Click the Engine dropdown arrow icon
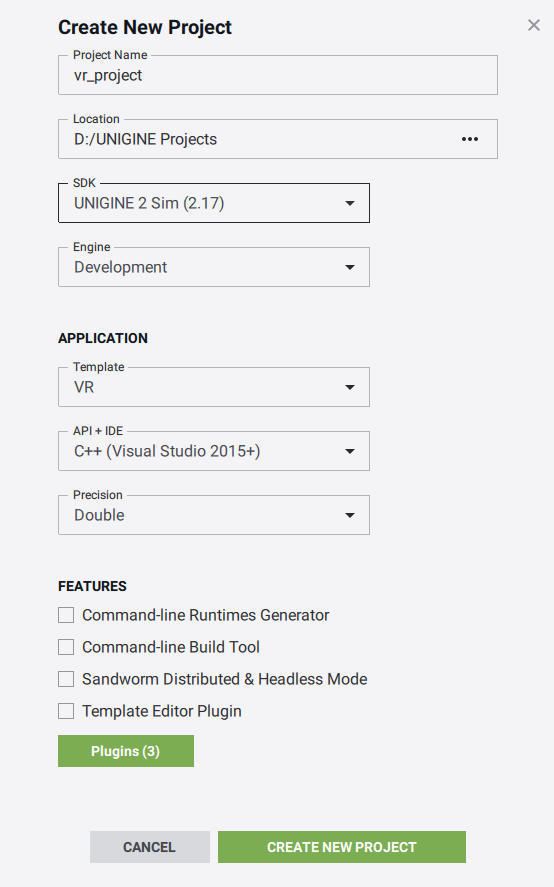554x887 pixels. 350,267
